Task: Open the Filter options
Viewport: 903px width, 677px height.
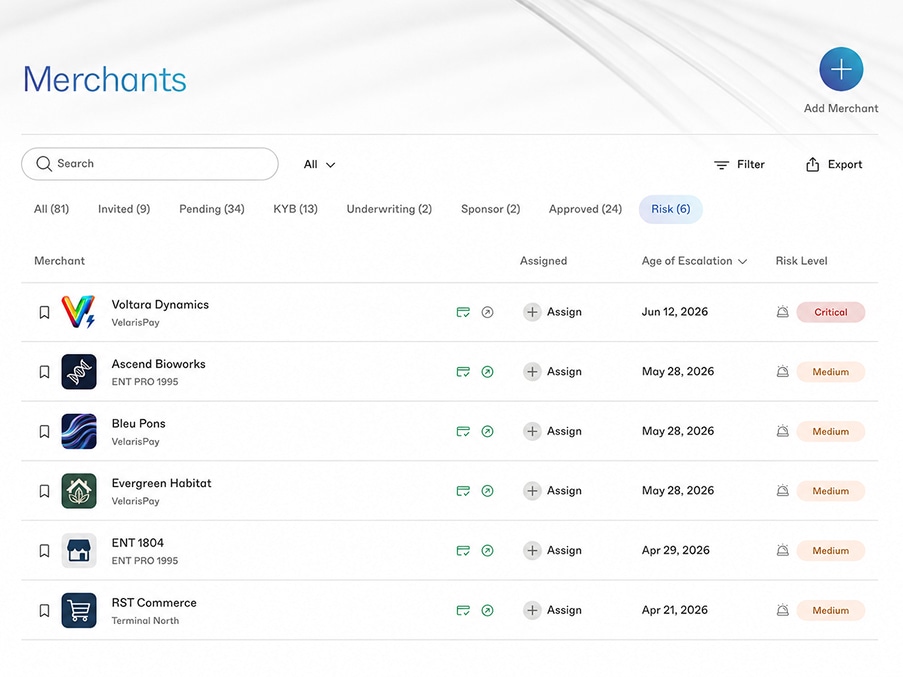Action: click(739, 165)
